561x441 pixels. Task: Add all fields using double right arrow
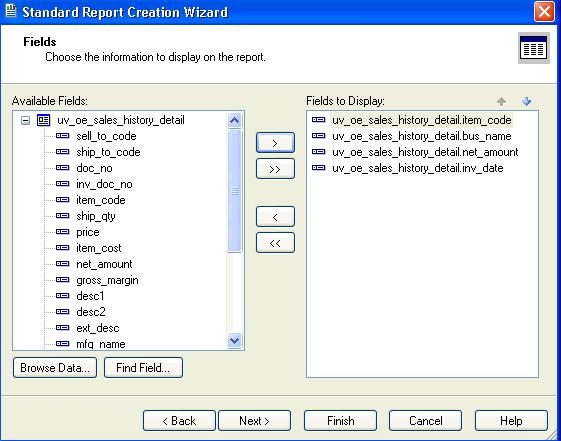275,169
